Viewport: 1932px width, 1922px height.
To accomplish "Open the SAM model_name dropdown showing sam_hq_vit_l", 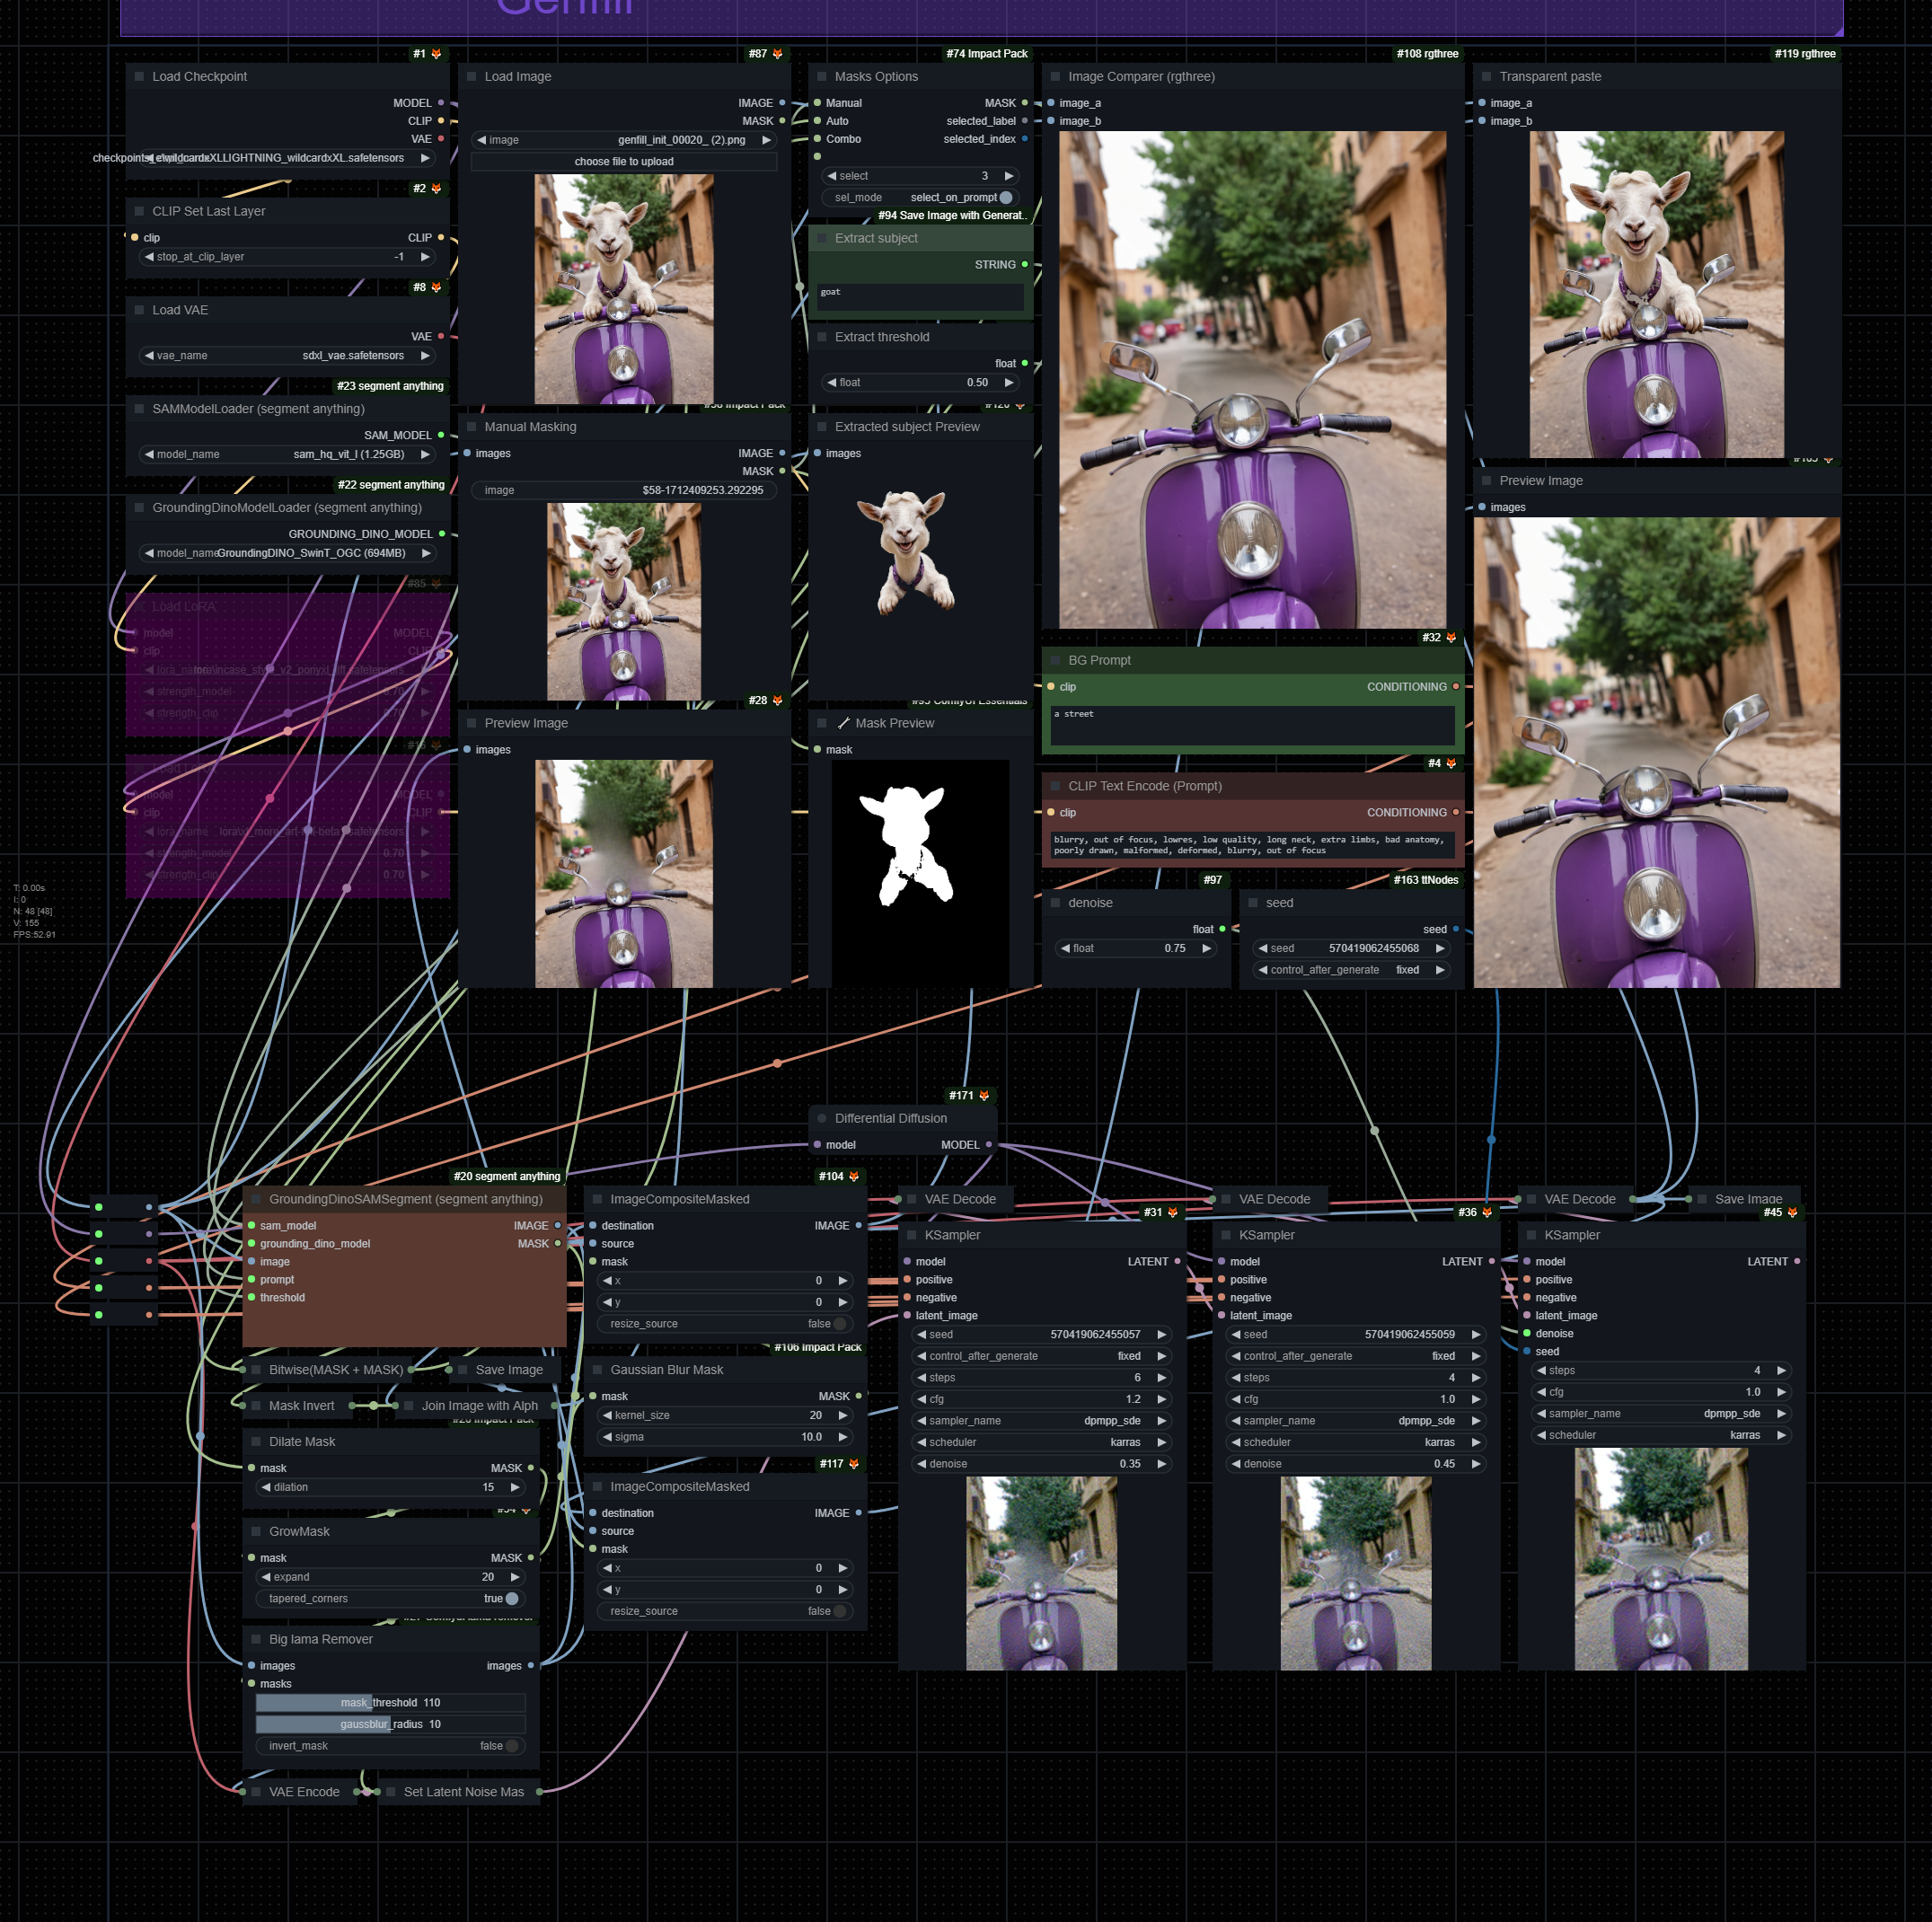I will pos(290,454).
